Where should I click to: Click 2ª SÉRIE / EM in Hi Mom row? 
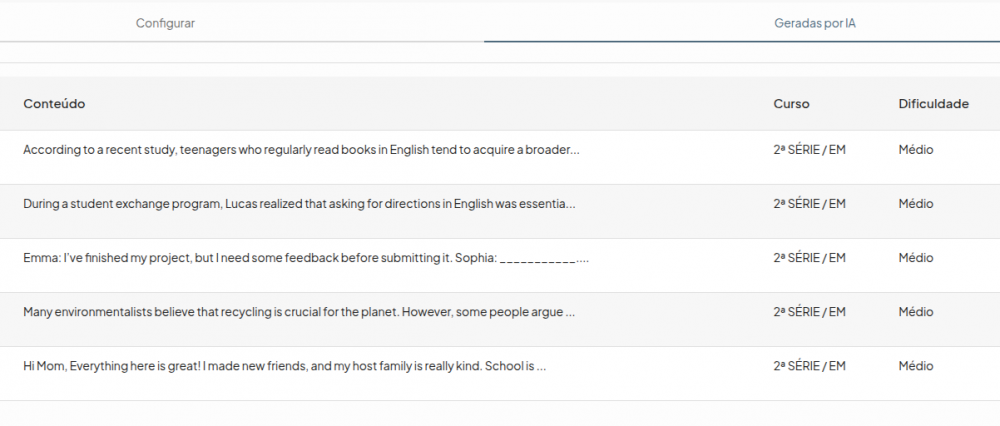tap(809, 366)
